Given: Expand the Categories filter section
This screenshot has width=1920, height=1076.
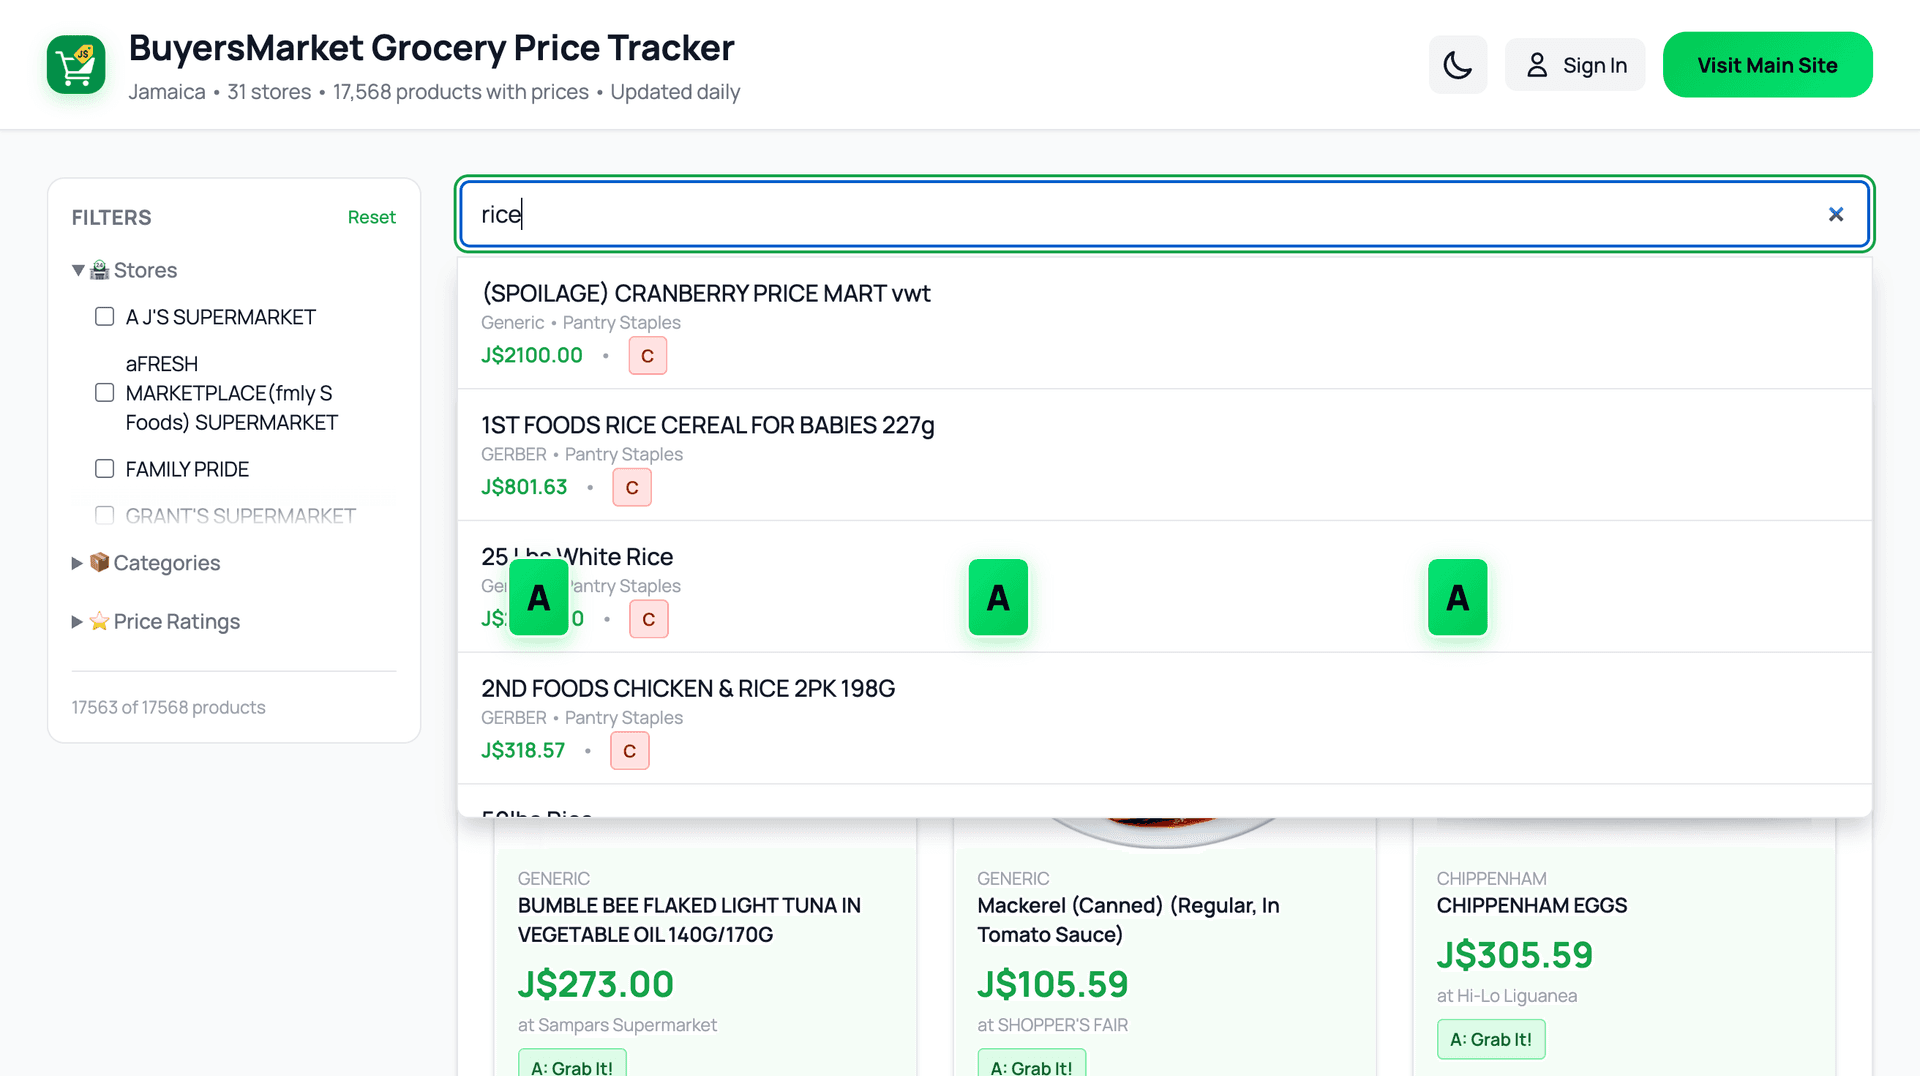Looking at the screenshot, I should click(78, 562).
